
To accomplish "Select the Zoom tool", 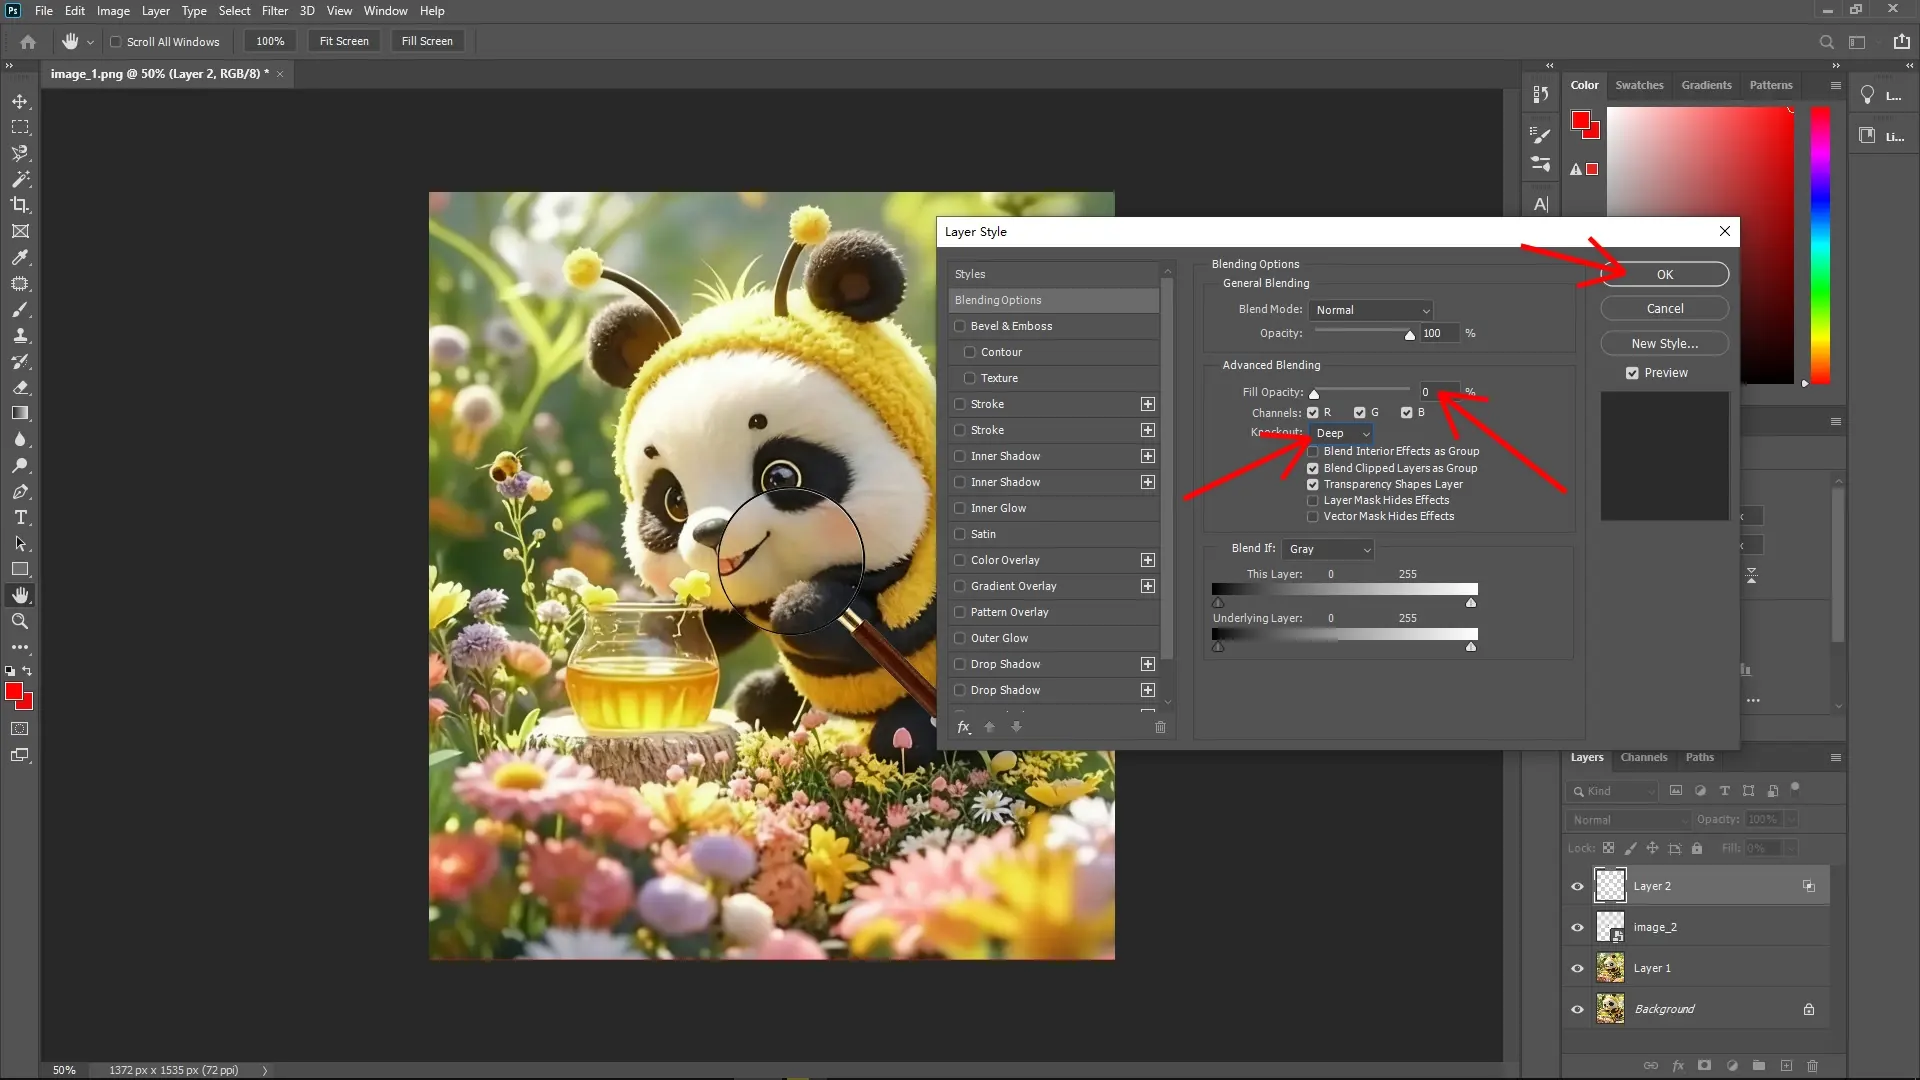I will coord(20,621).
